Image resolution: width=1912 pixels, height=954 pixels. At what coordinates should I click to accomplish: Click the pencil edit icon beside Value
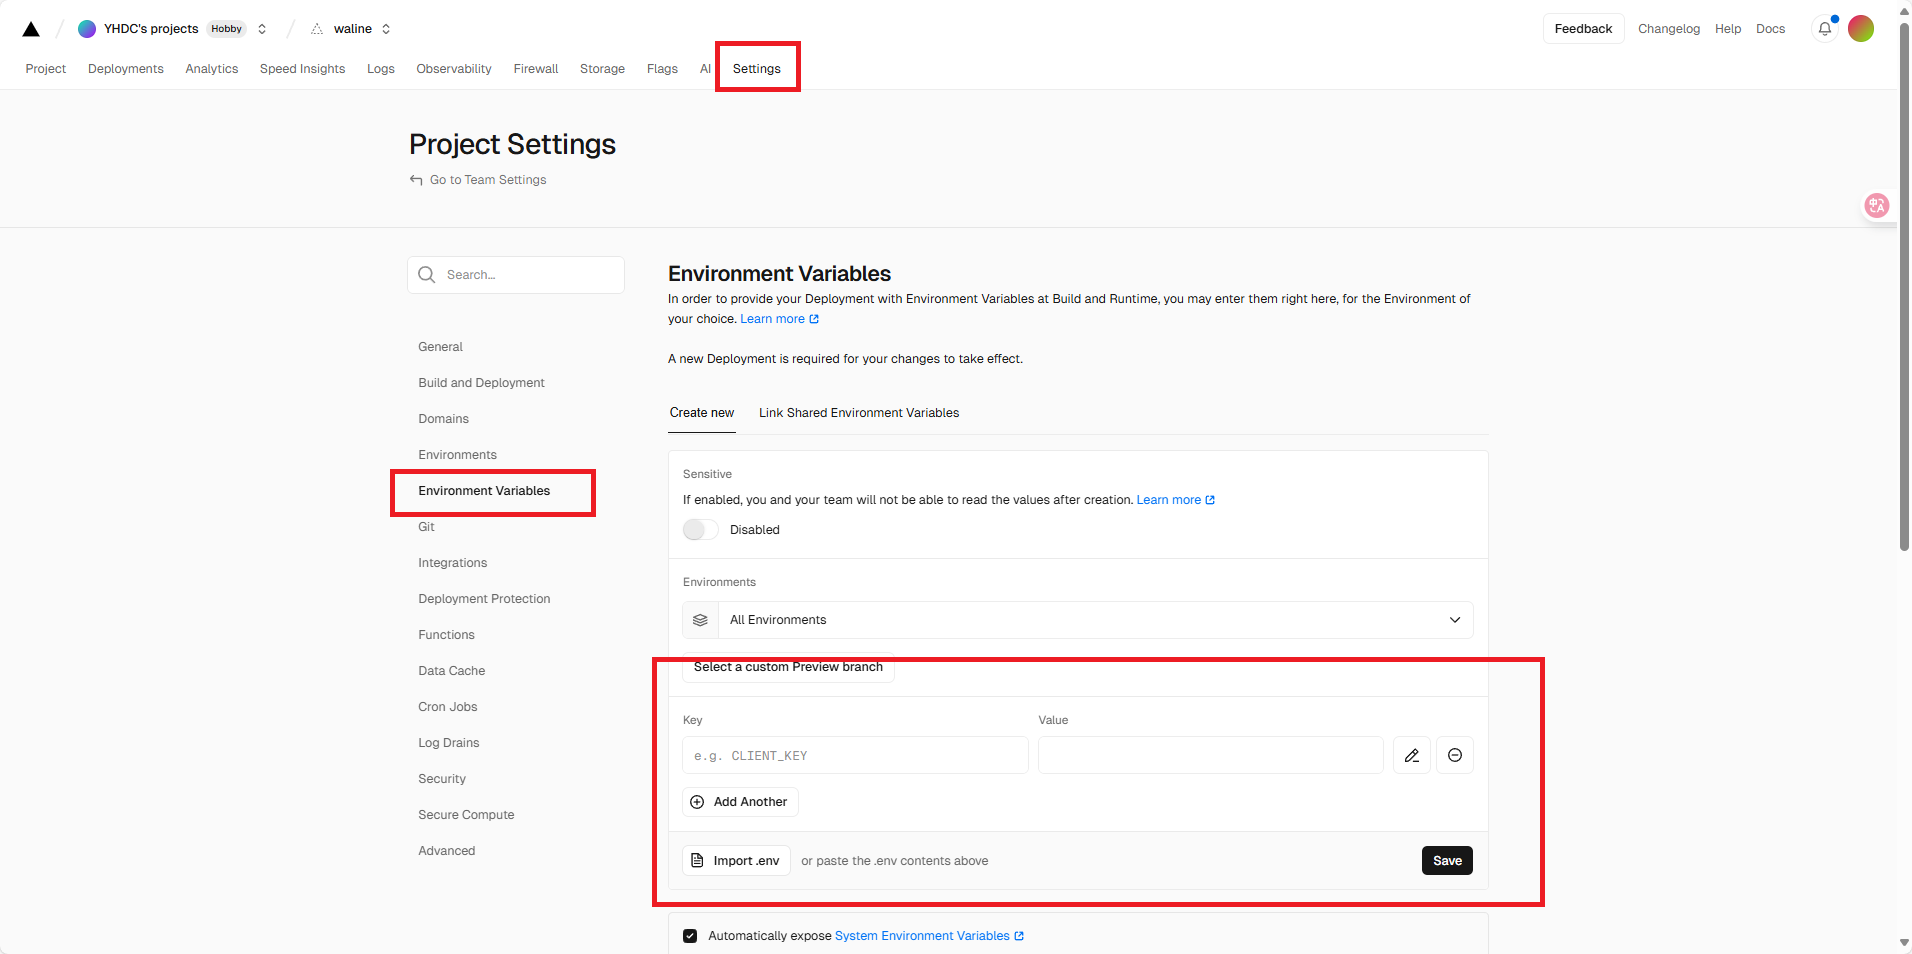pos(1411,756)
